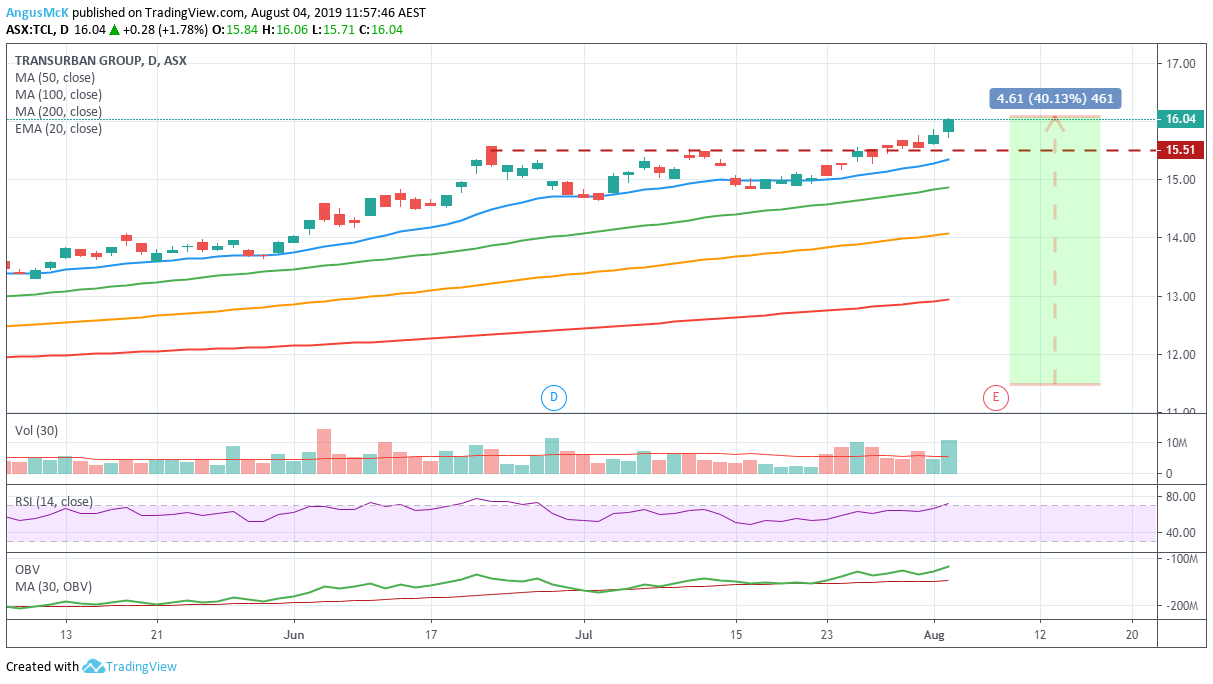
Task: Click the 4.61 (40.13%) 461 measurement label
Action: (x=1054, y=99)
